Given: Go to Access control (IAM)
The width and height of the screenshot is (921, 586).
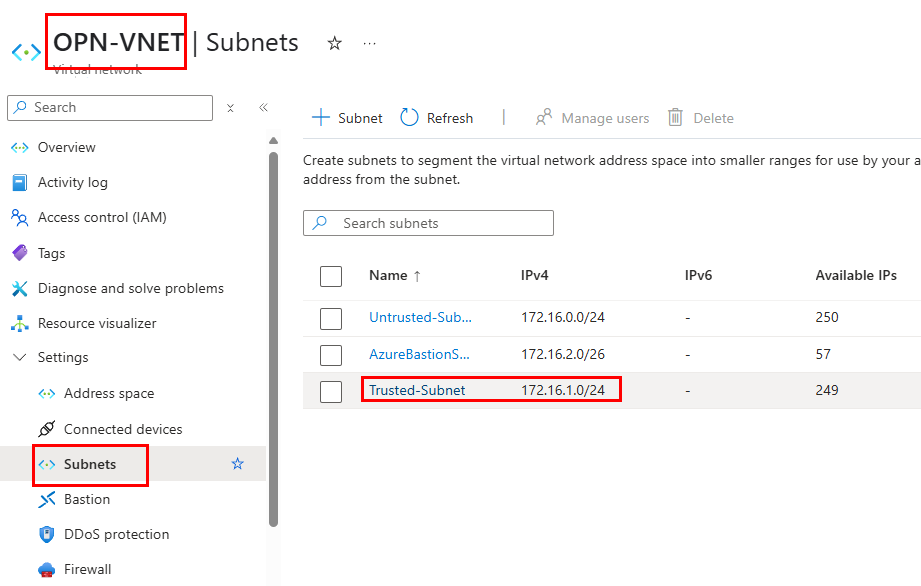Looking at the screenshot, I should click(x=102, y=218).
